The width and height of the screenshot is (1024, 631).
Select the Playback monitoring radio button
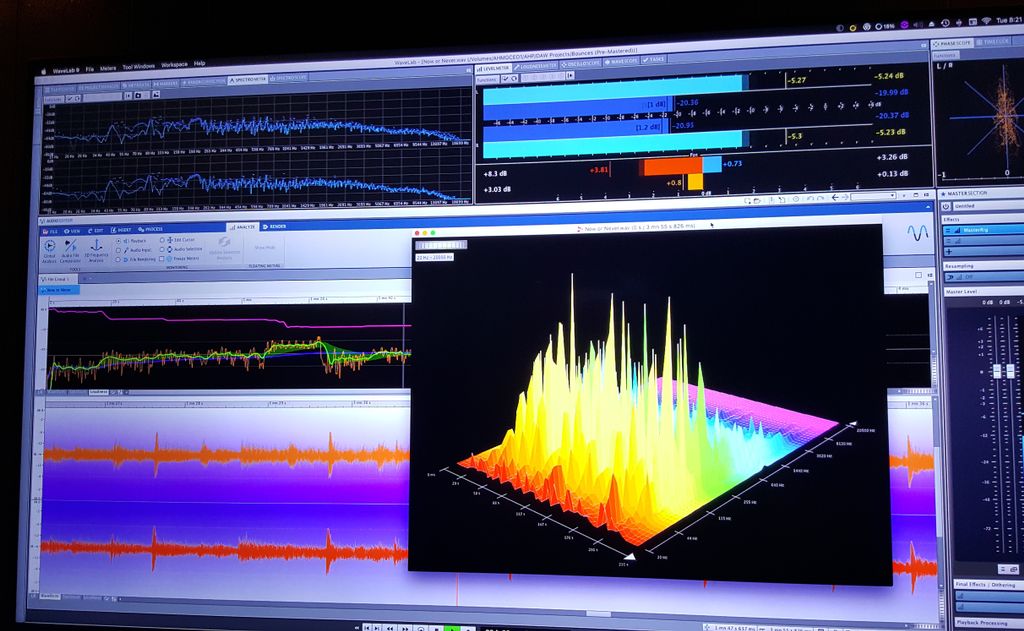(x=119, y=241)
